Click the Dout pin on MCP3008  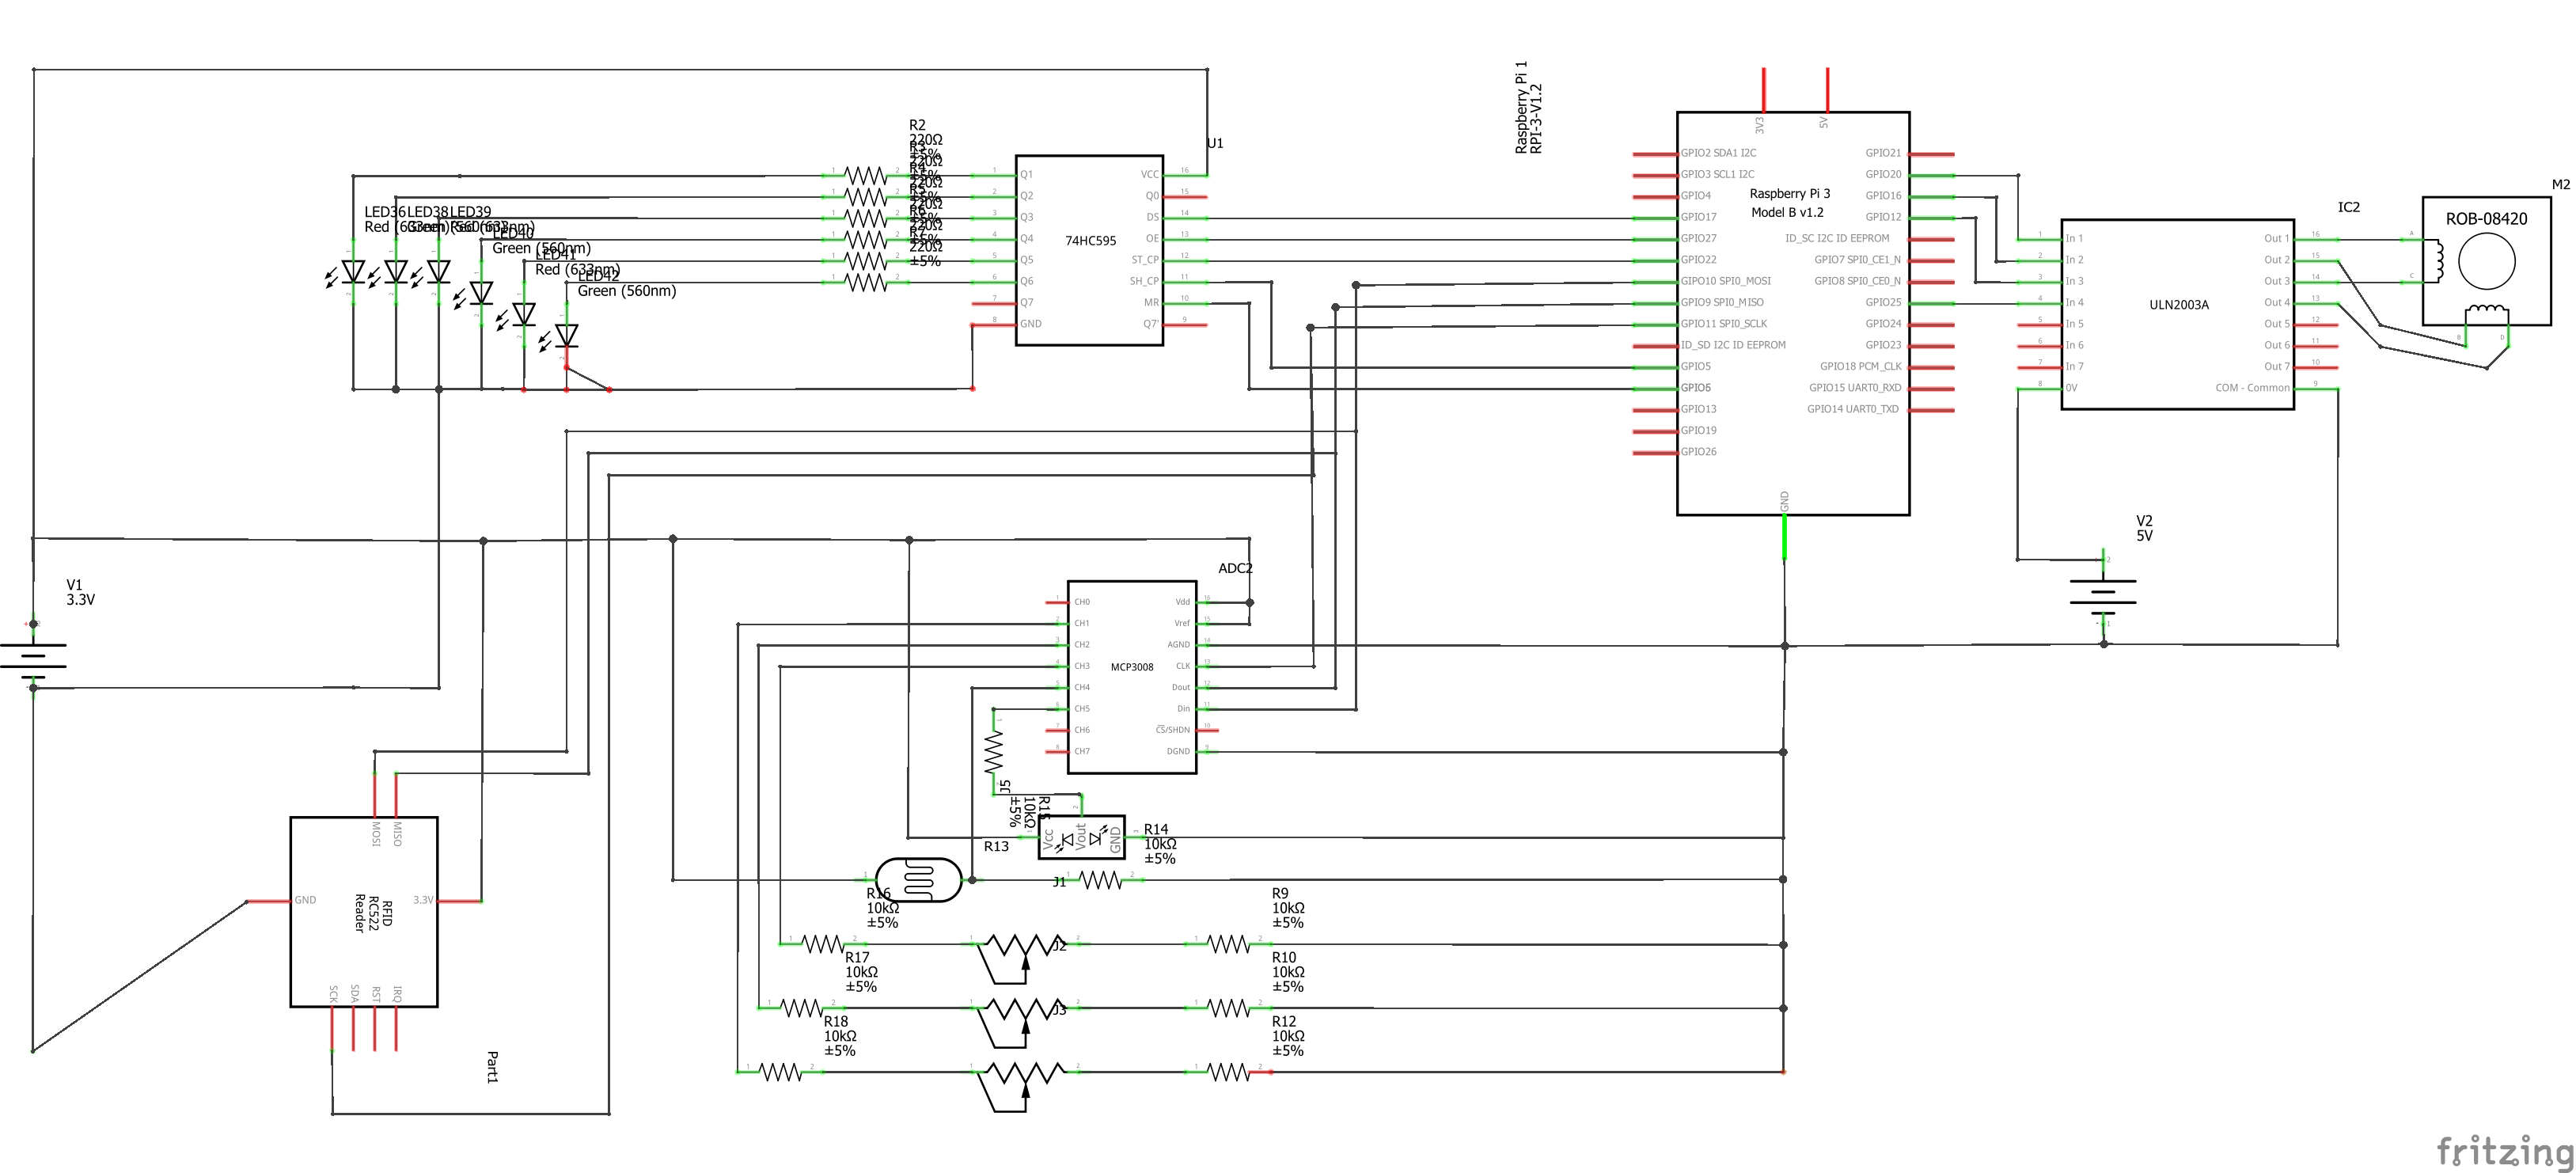(x=1181, y=687)
